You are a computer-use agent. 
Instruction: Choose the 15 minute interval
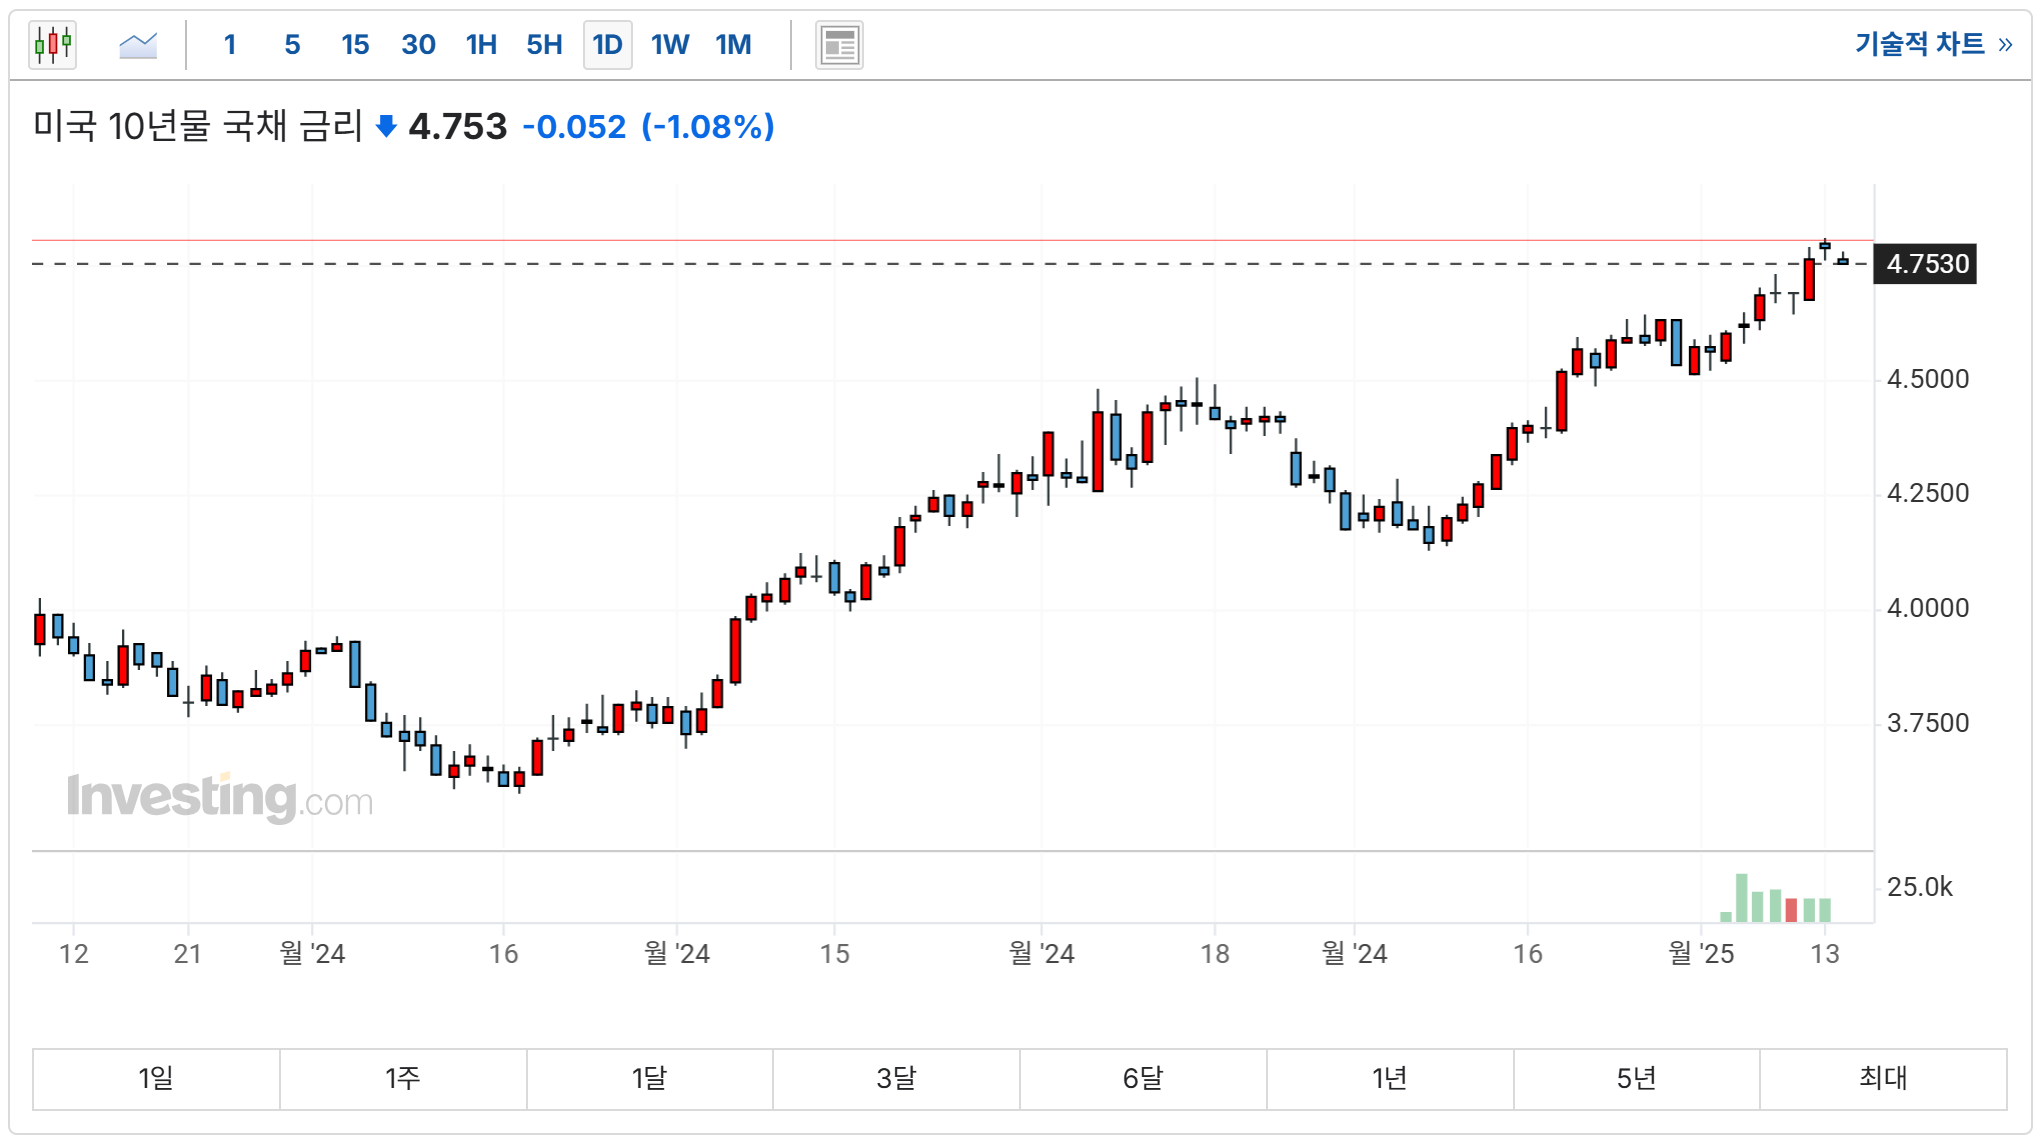click(355, 45)
